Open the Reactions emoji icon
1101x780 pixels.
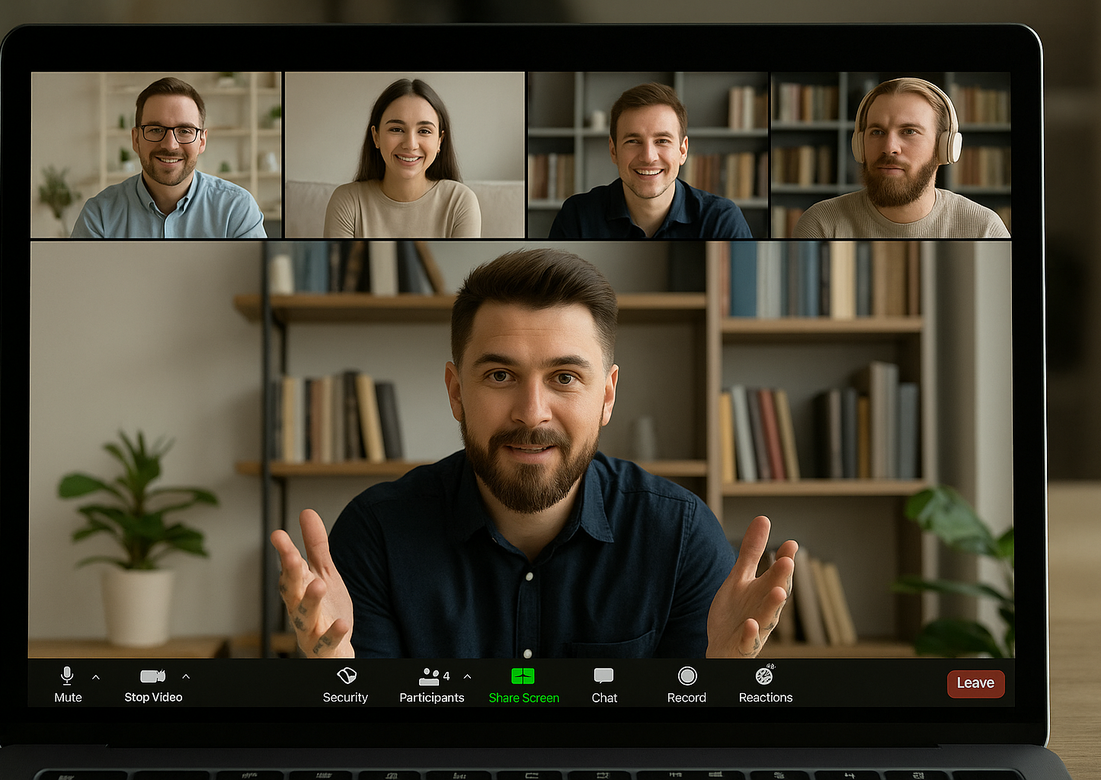coord(765,675)
